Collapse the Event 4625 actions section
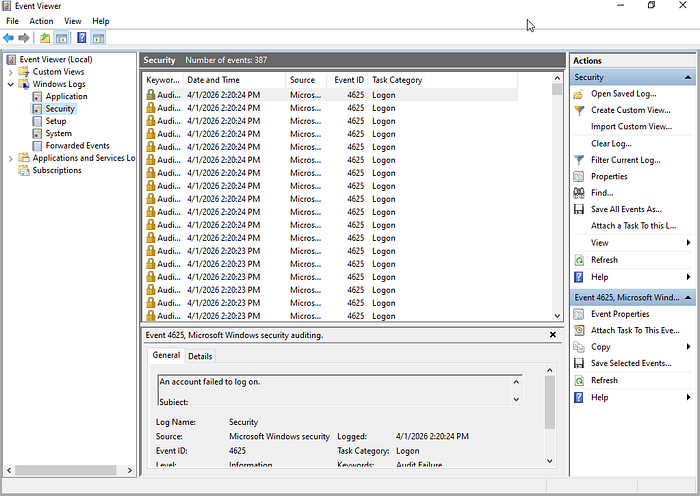The height and width of the screenshot is (496, 700). pos(688,297)
